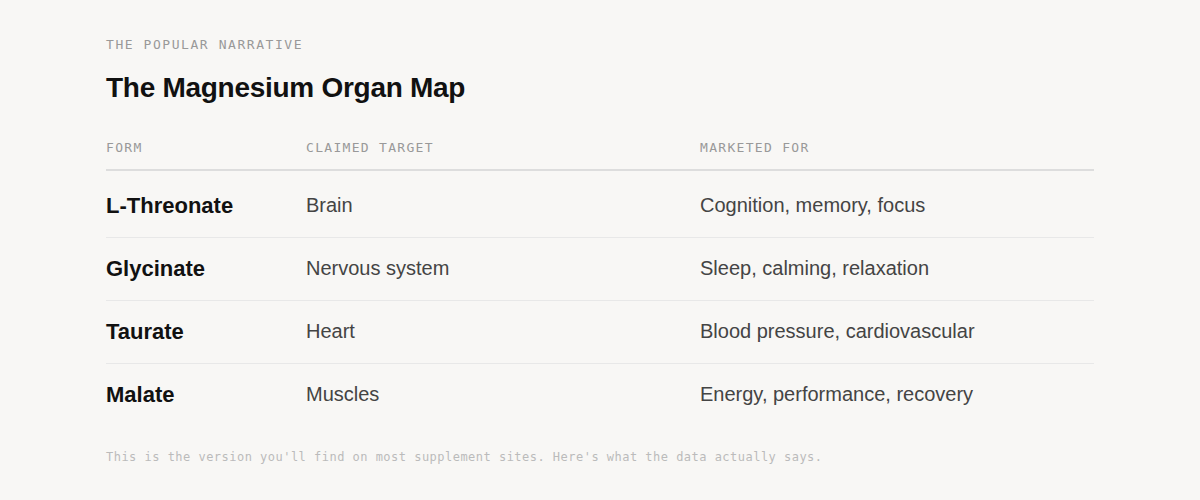Click the Energy, performance, recovery text

pos(835,395)
